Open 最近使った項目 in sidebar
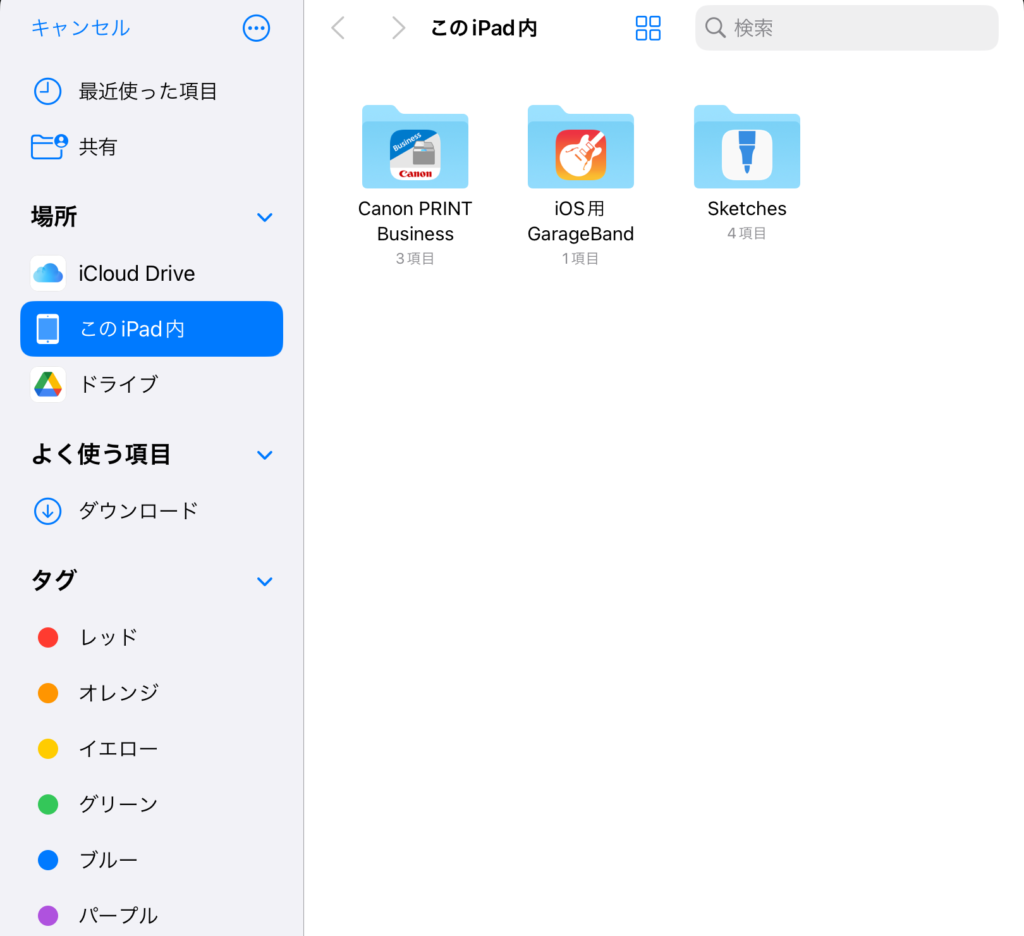This screenshot has width=1024, height=936. pyautogui.click(x=147, y=91)
